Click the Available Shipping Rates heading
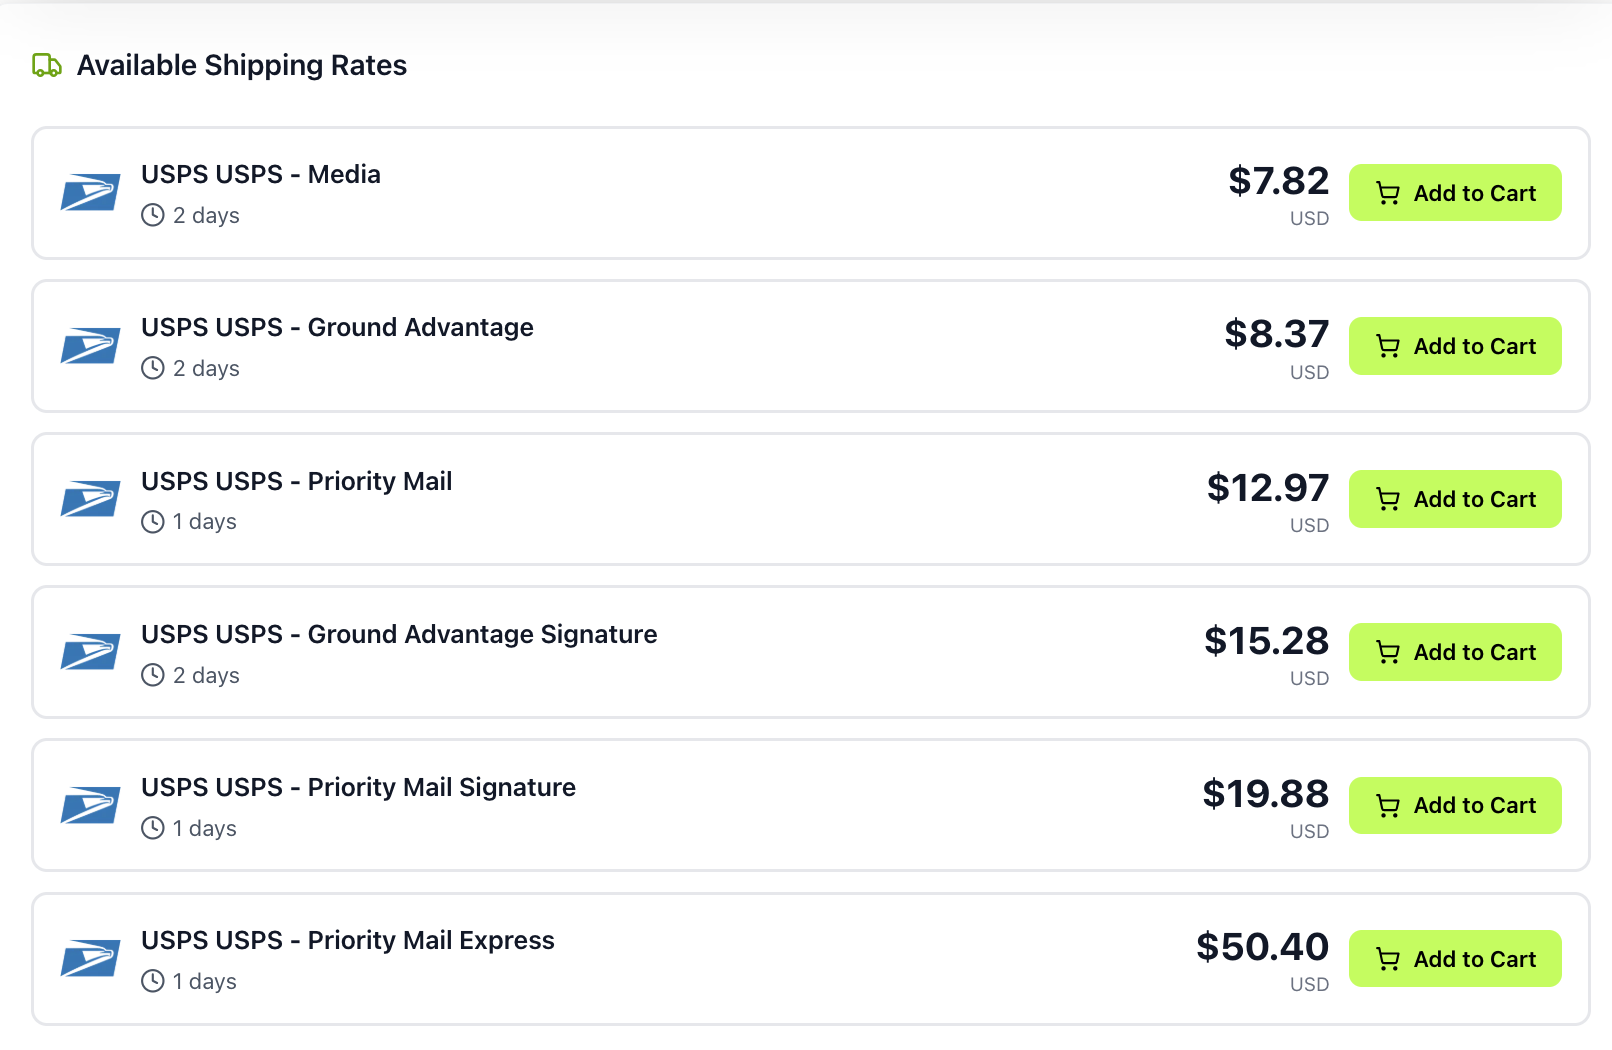Viewport: 1612px width, 1050px height. click(242, 66)
